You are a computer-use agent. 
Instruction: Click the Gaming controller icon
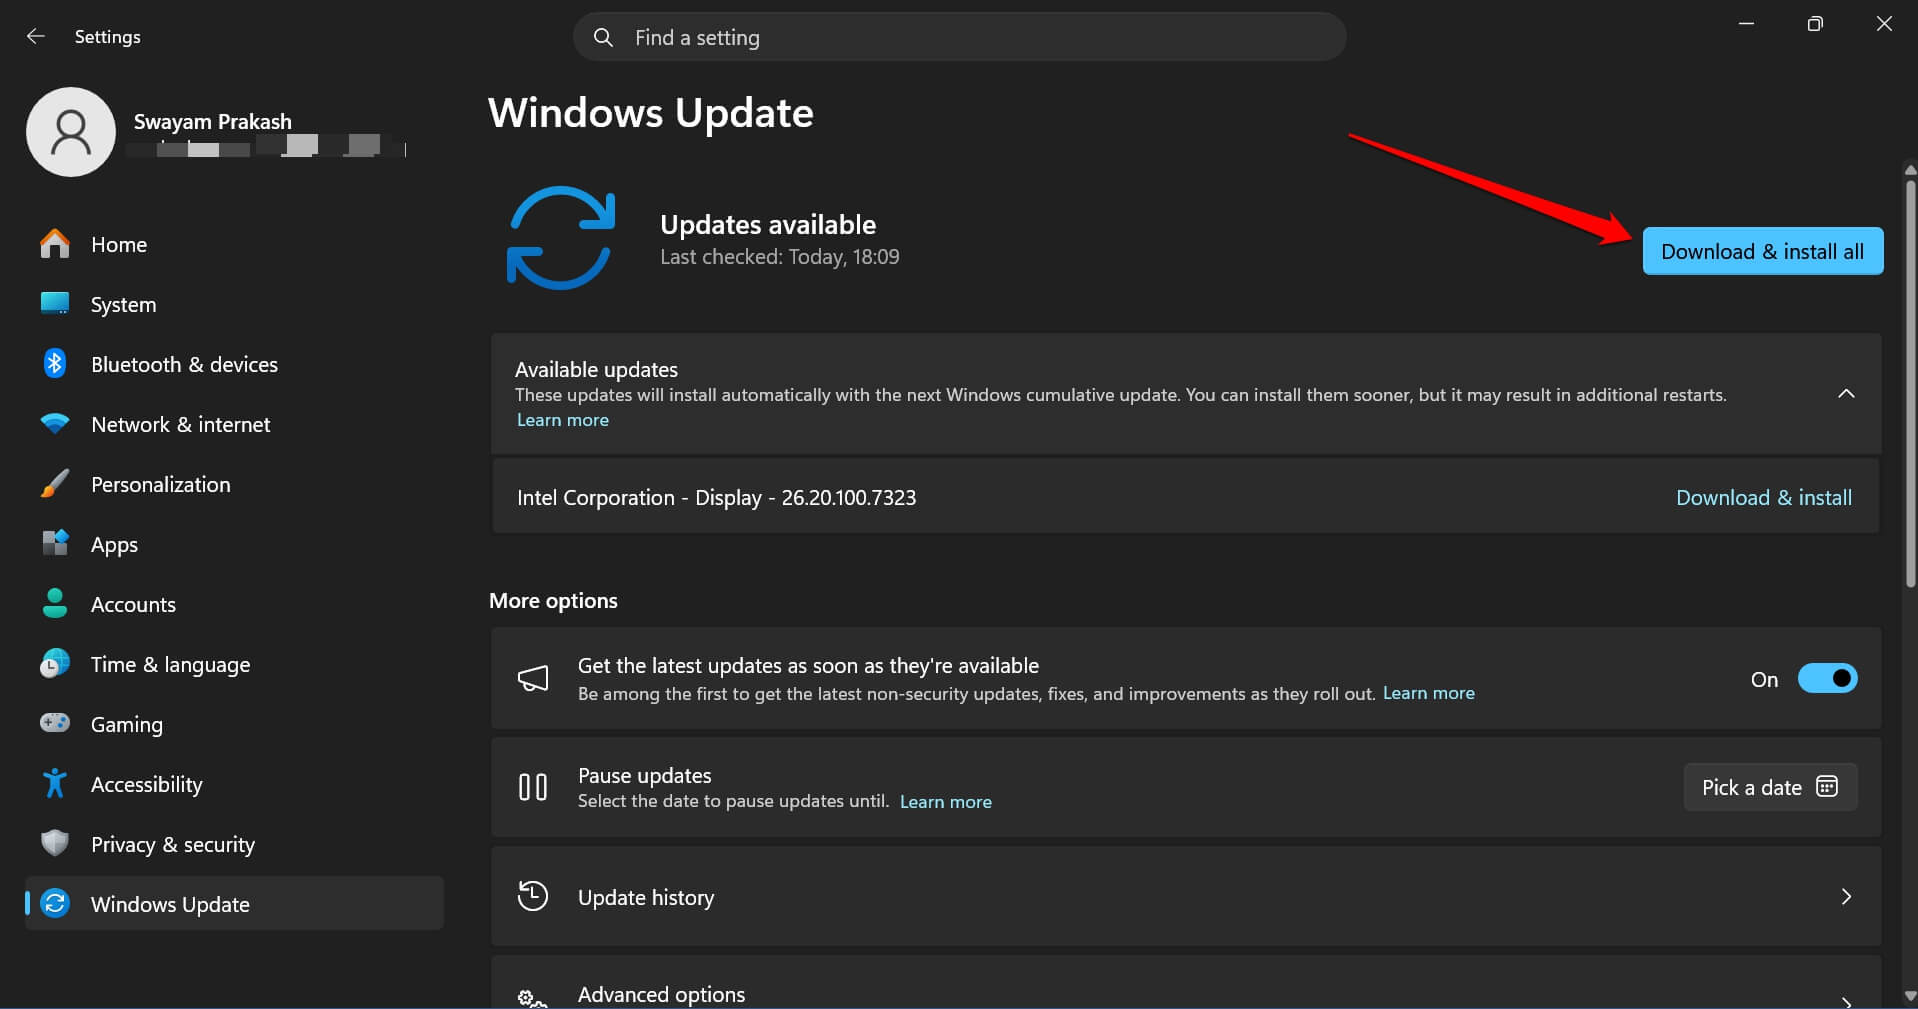[55, 723]
